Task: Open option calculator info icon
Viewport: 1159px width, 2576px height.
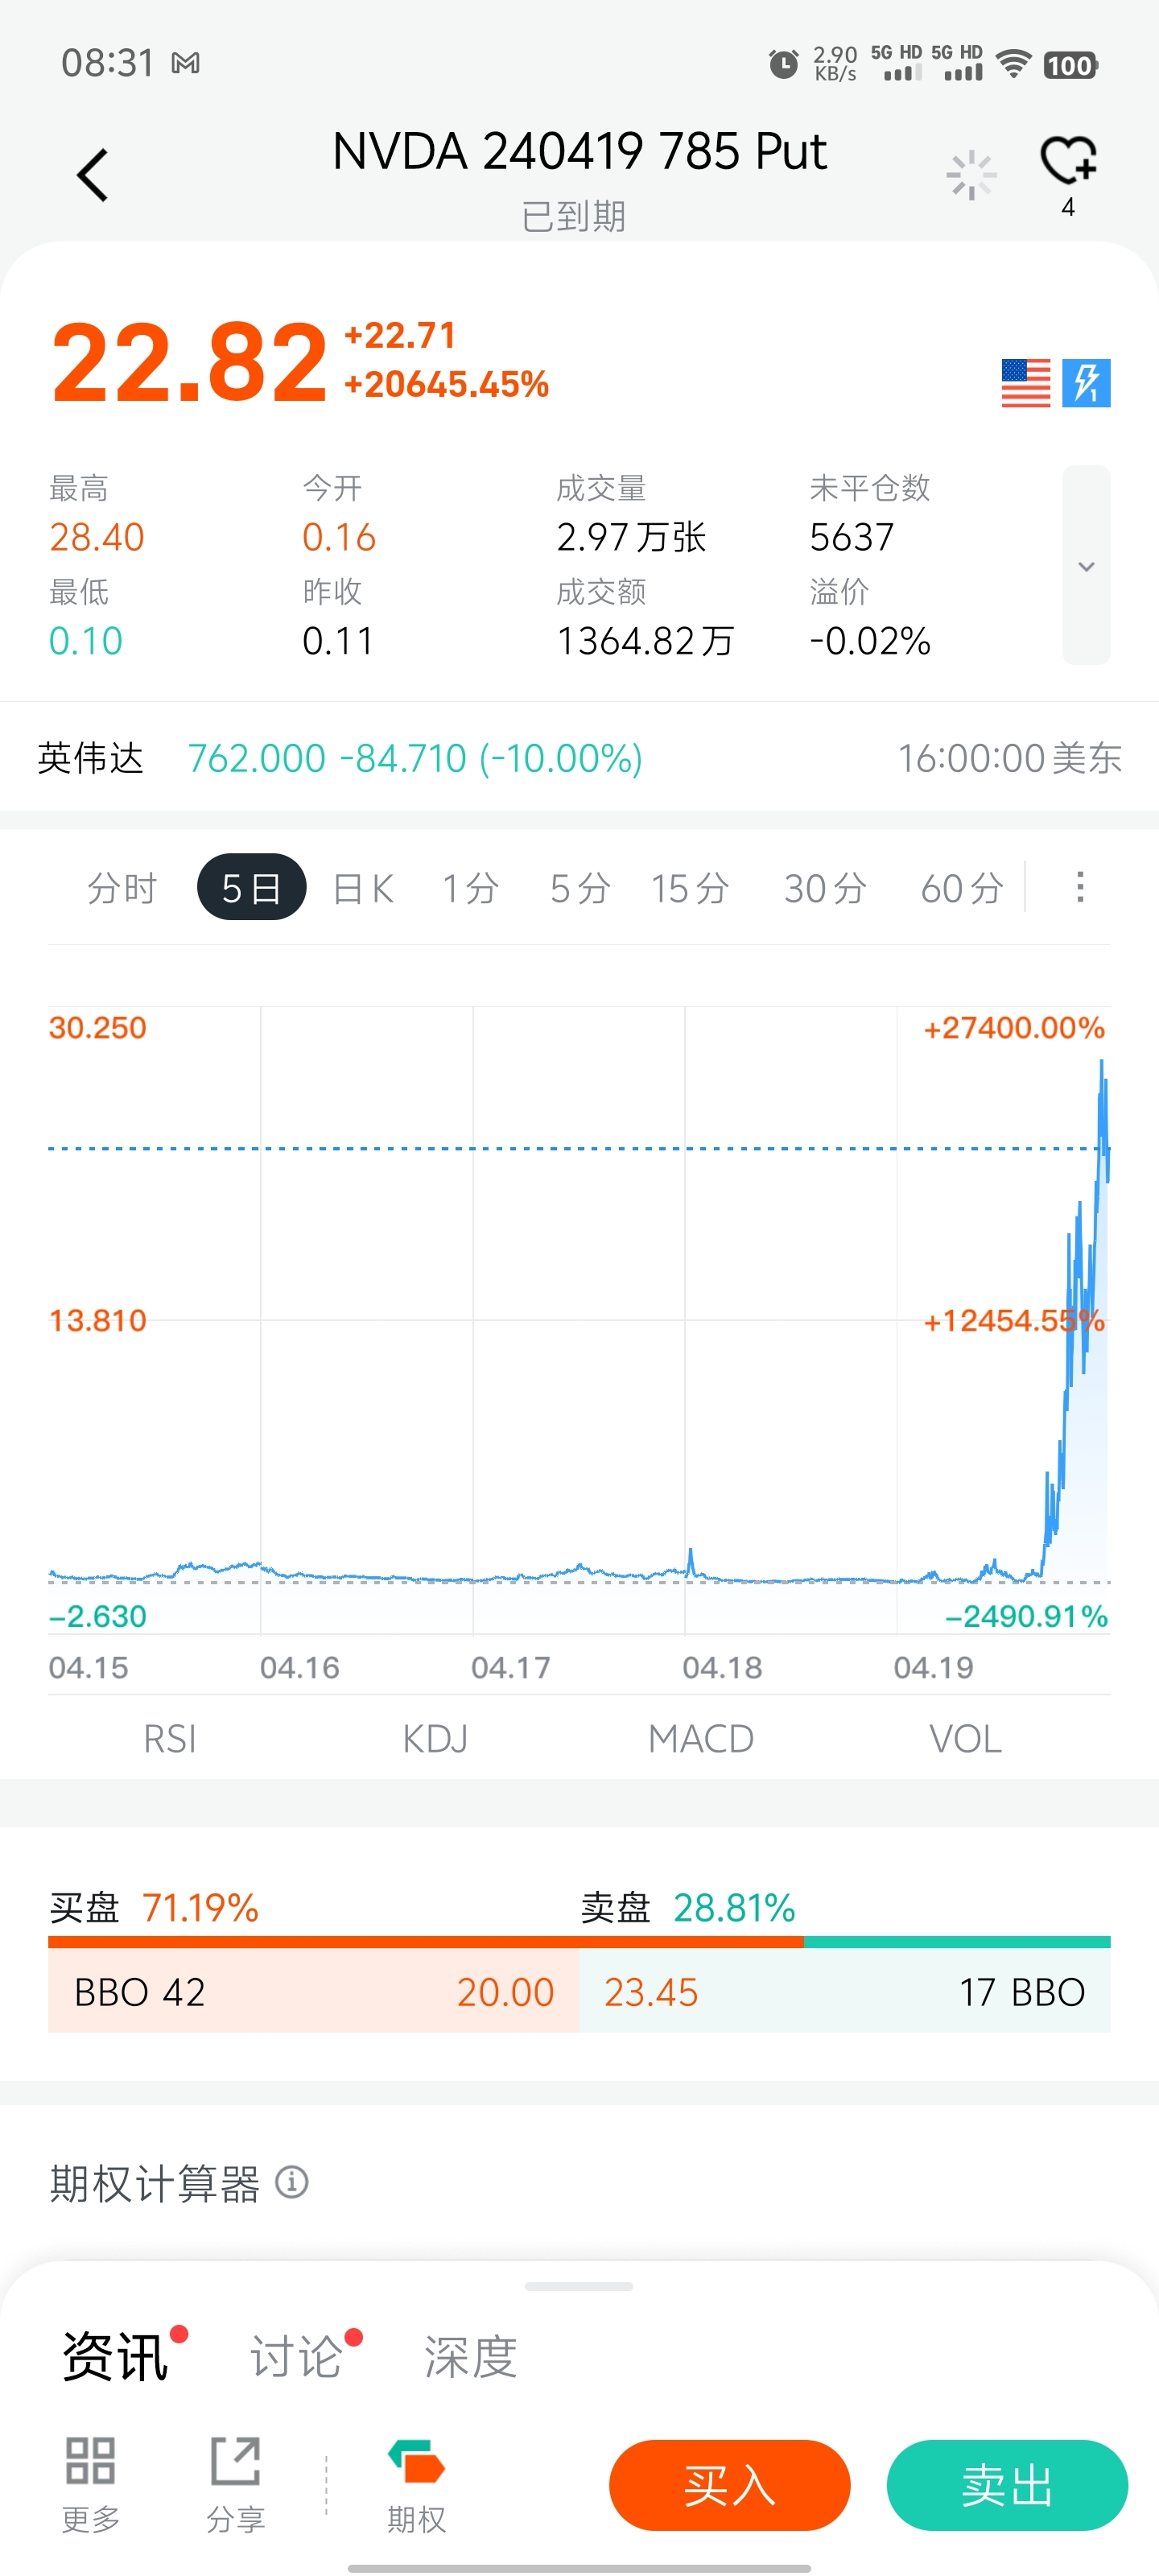Action: tap(291, 2182)
